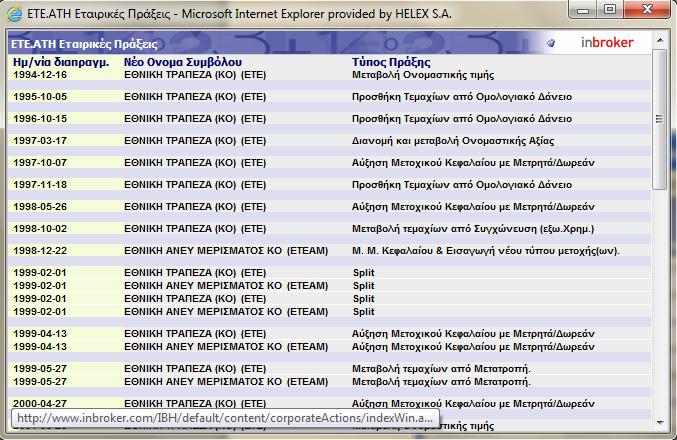677x440 pixels.
Task: Click 'ΕΘΝΙΚΗ ΤΡΑΠΕΖΑ (ΚΟ) (ΕΤΕ)' in the 1996-10-15 row
Action: [x=195, y=119]
